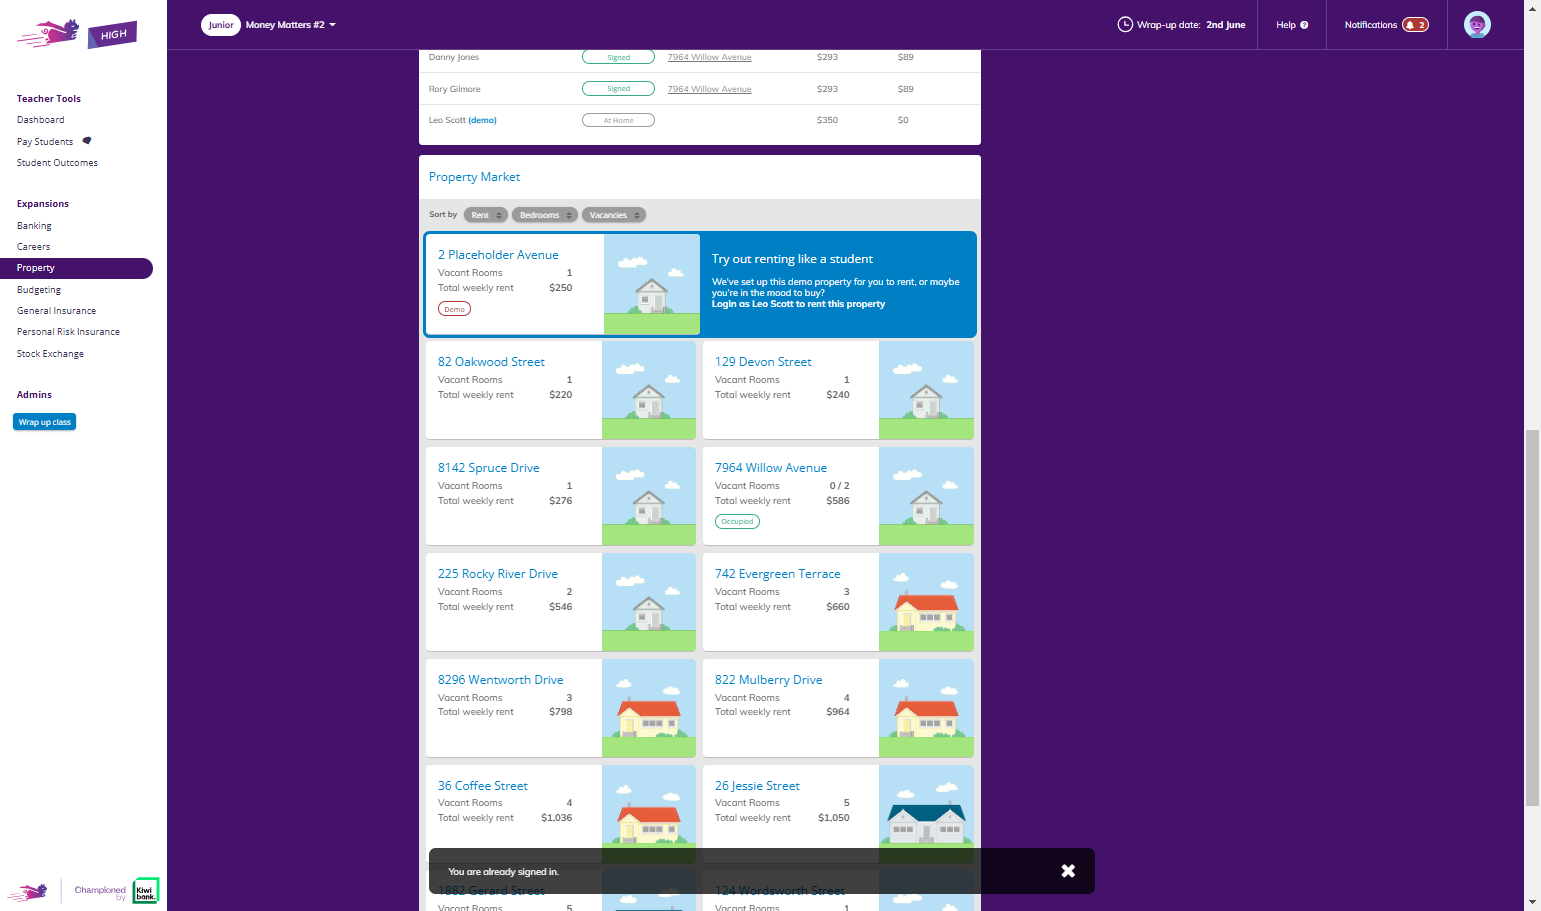Click the Kiwibank logo in sidebar footer

pyautogui.click(x=146, y=890)
